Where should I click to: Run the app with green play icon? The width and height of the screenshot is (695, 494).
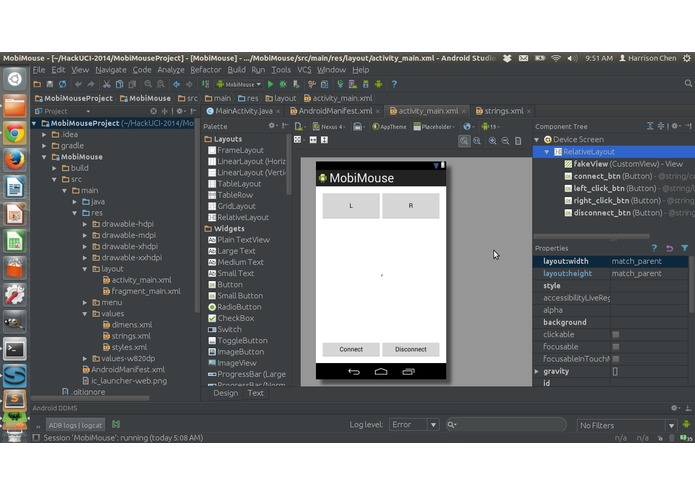(x=270, y=84)
